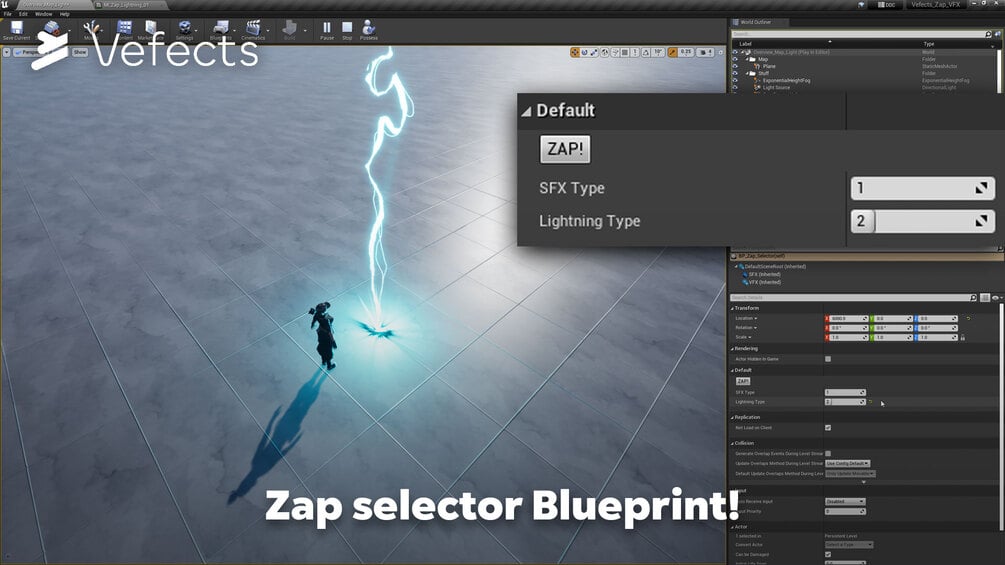This screenshot has height=565, width=1005.
Task: Open the 10° rotation snap value menu
Action: tap(658, 53)
